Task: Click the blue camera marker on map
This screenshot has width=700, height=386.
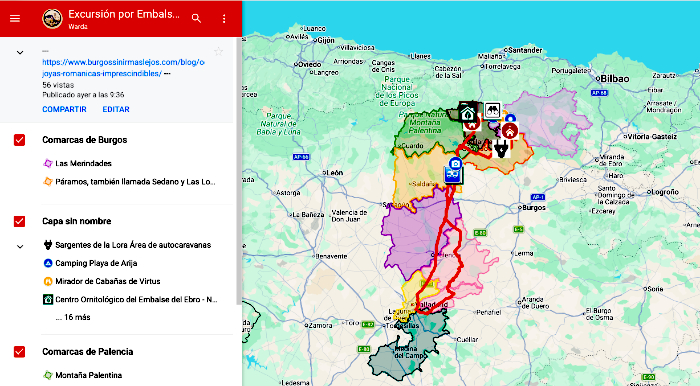Action: [455, 164]
